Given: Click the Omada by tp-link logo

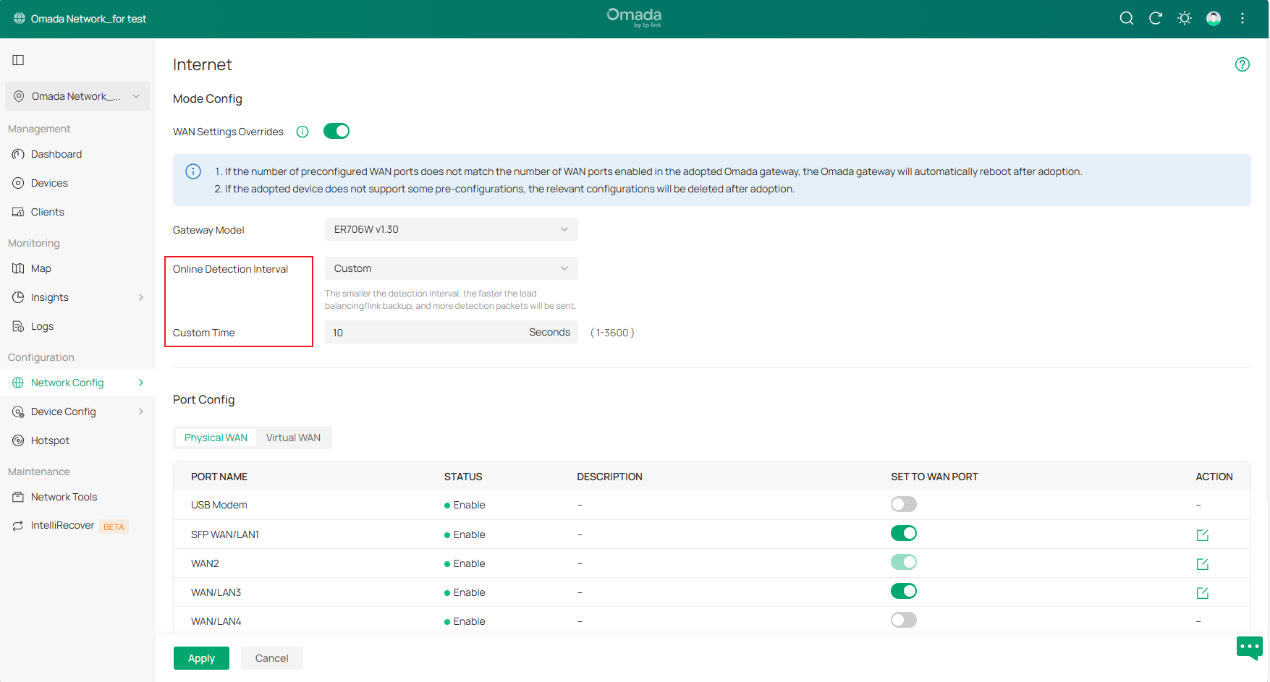Looking at the screenshot, I should point(634,18).
